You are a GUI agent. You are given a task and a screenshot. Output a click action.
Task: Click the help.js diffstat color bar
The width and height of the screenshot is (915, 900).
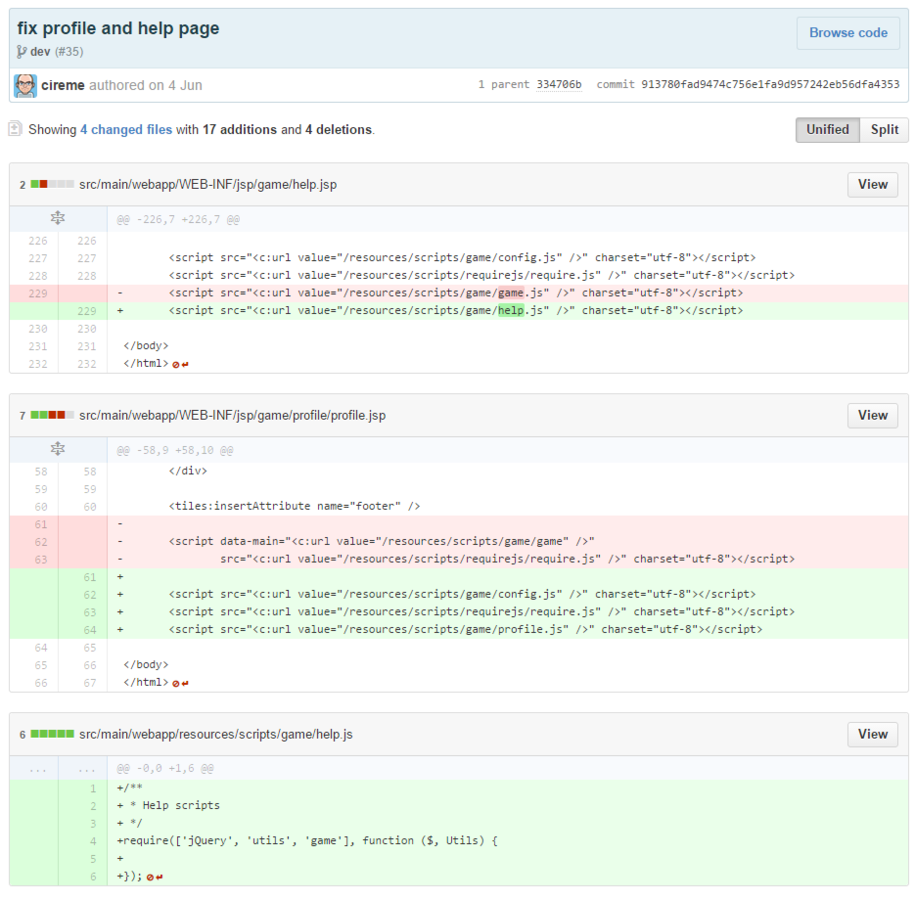click(53, 734)
